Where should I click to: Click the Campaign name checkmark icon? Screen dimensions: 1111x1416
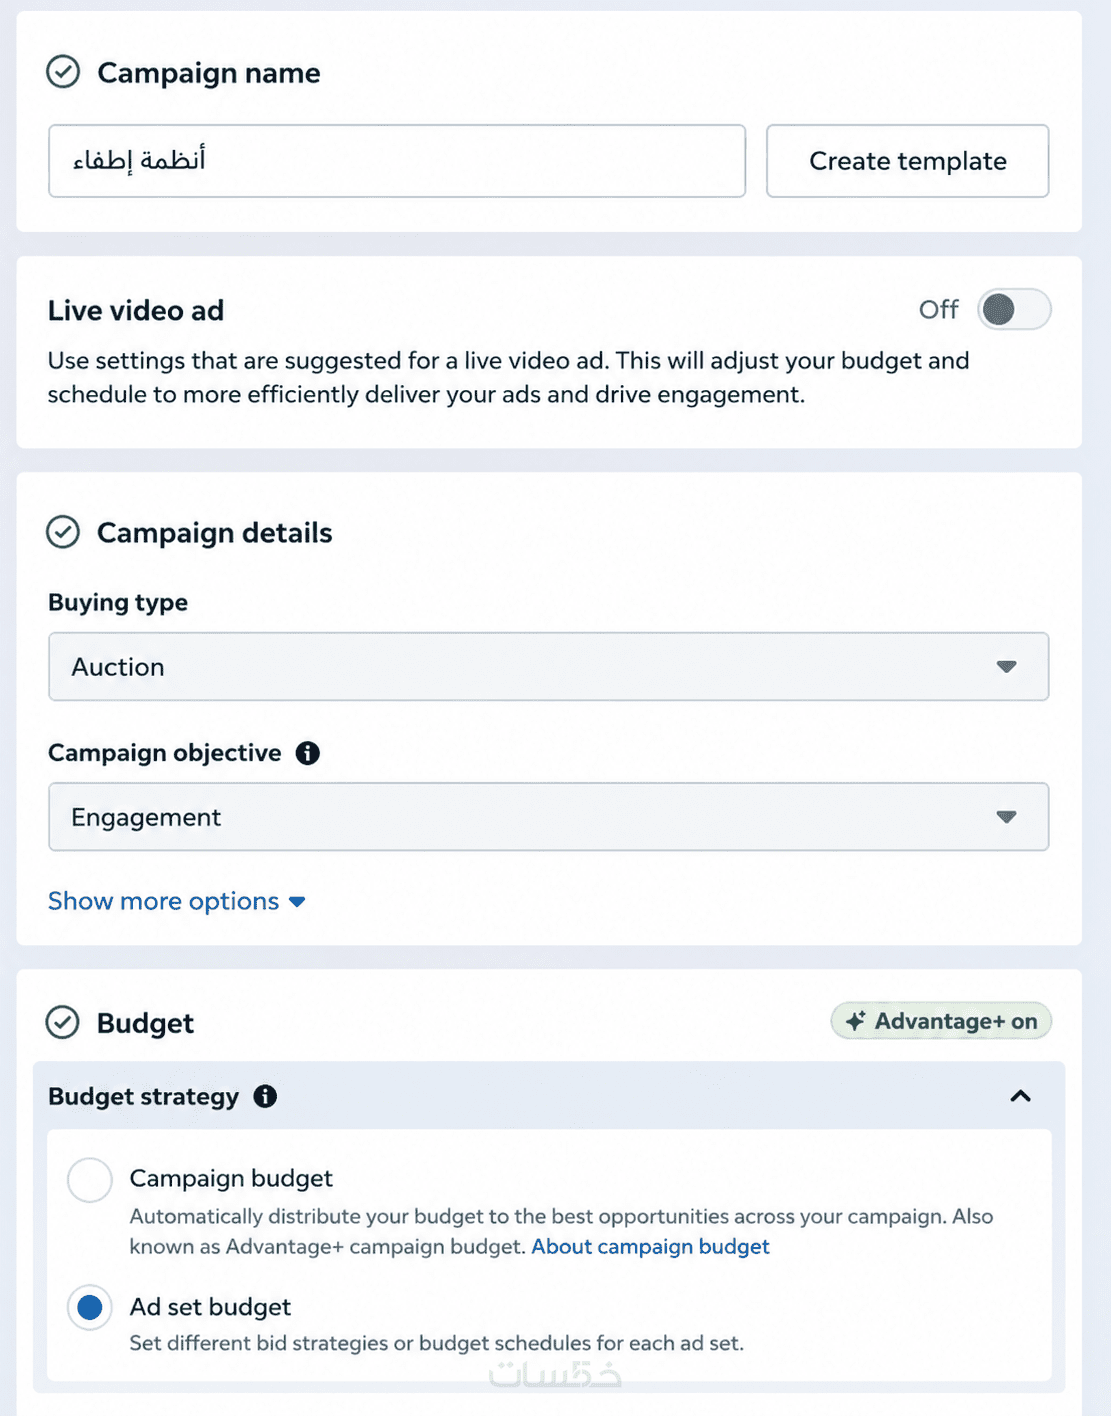(63, 72)
